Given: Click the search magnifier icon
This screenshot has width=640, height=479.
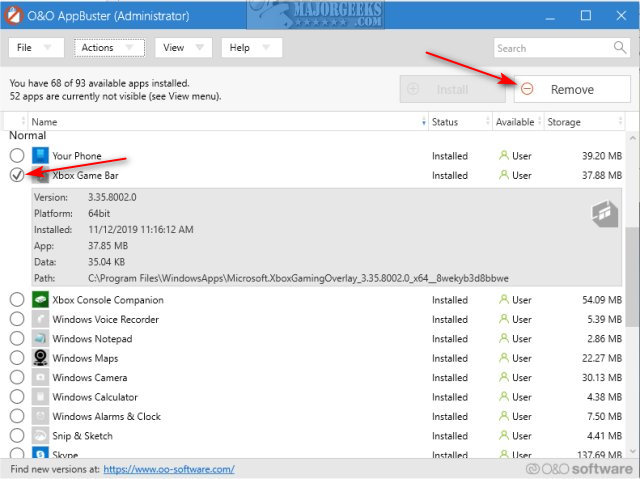Looking at the screenshot, I should [620, 47].
